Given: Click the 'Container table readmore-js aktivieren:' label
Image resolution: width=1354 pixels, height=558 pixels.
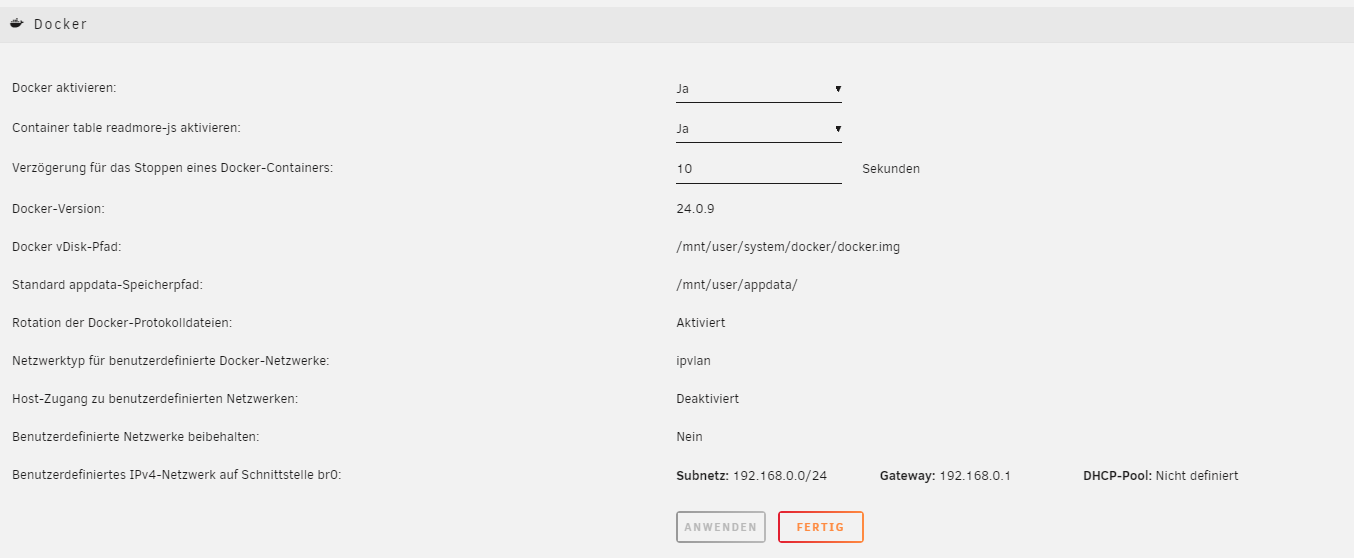Looking at the screenshot, I should (x=126, y=128).
